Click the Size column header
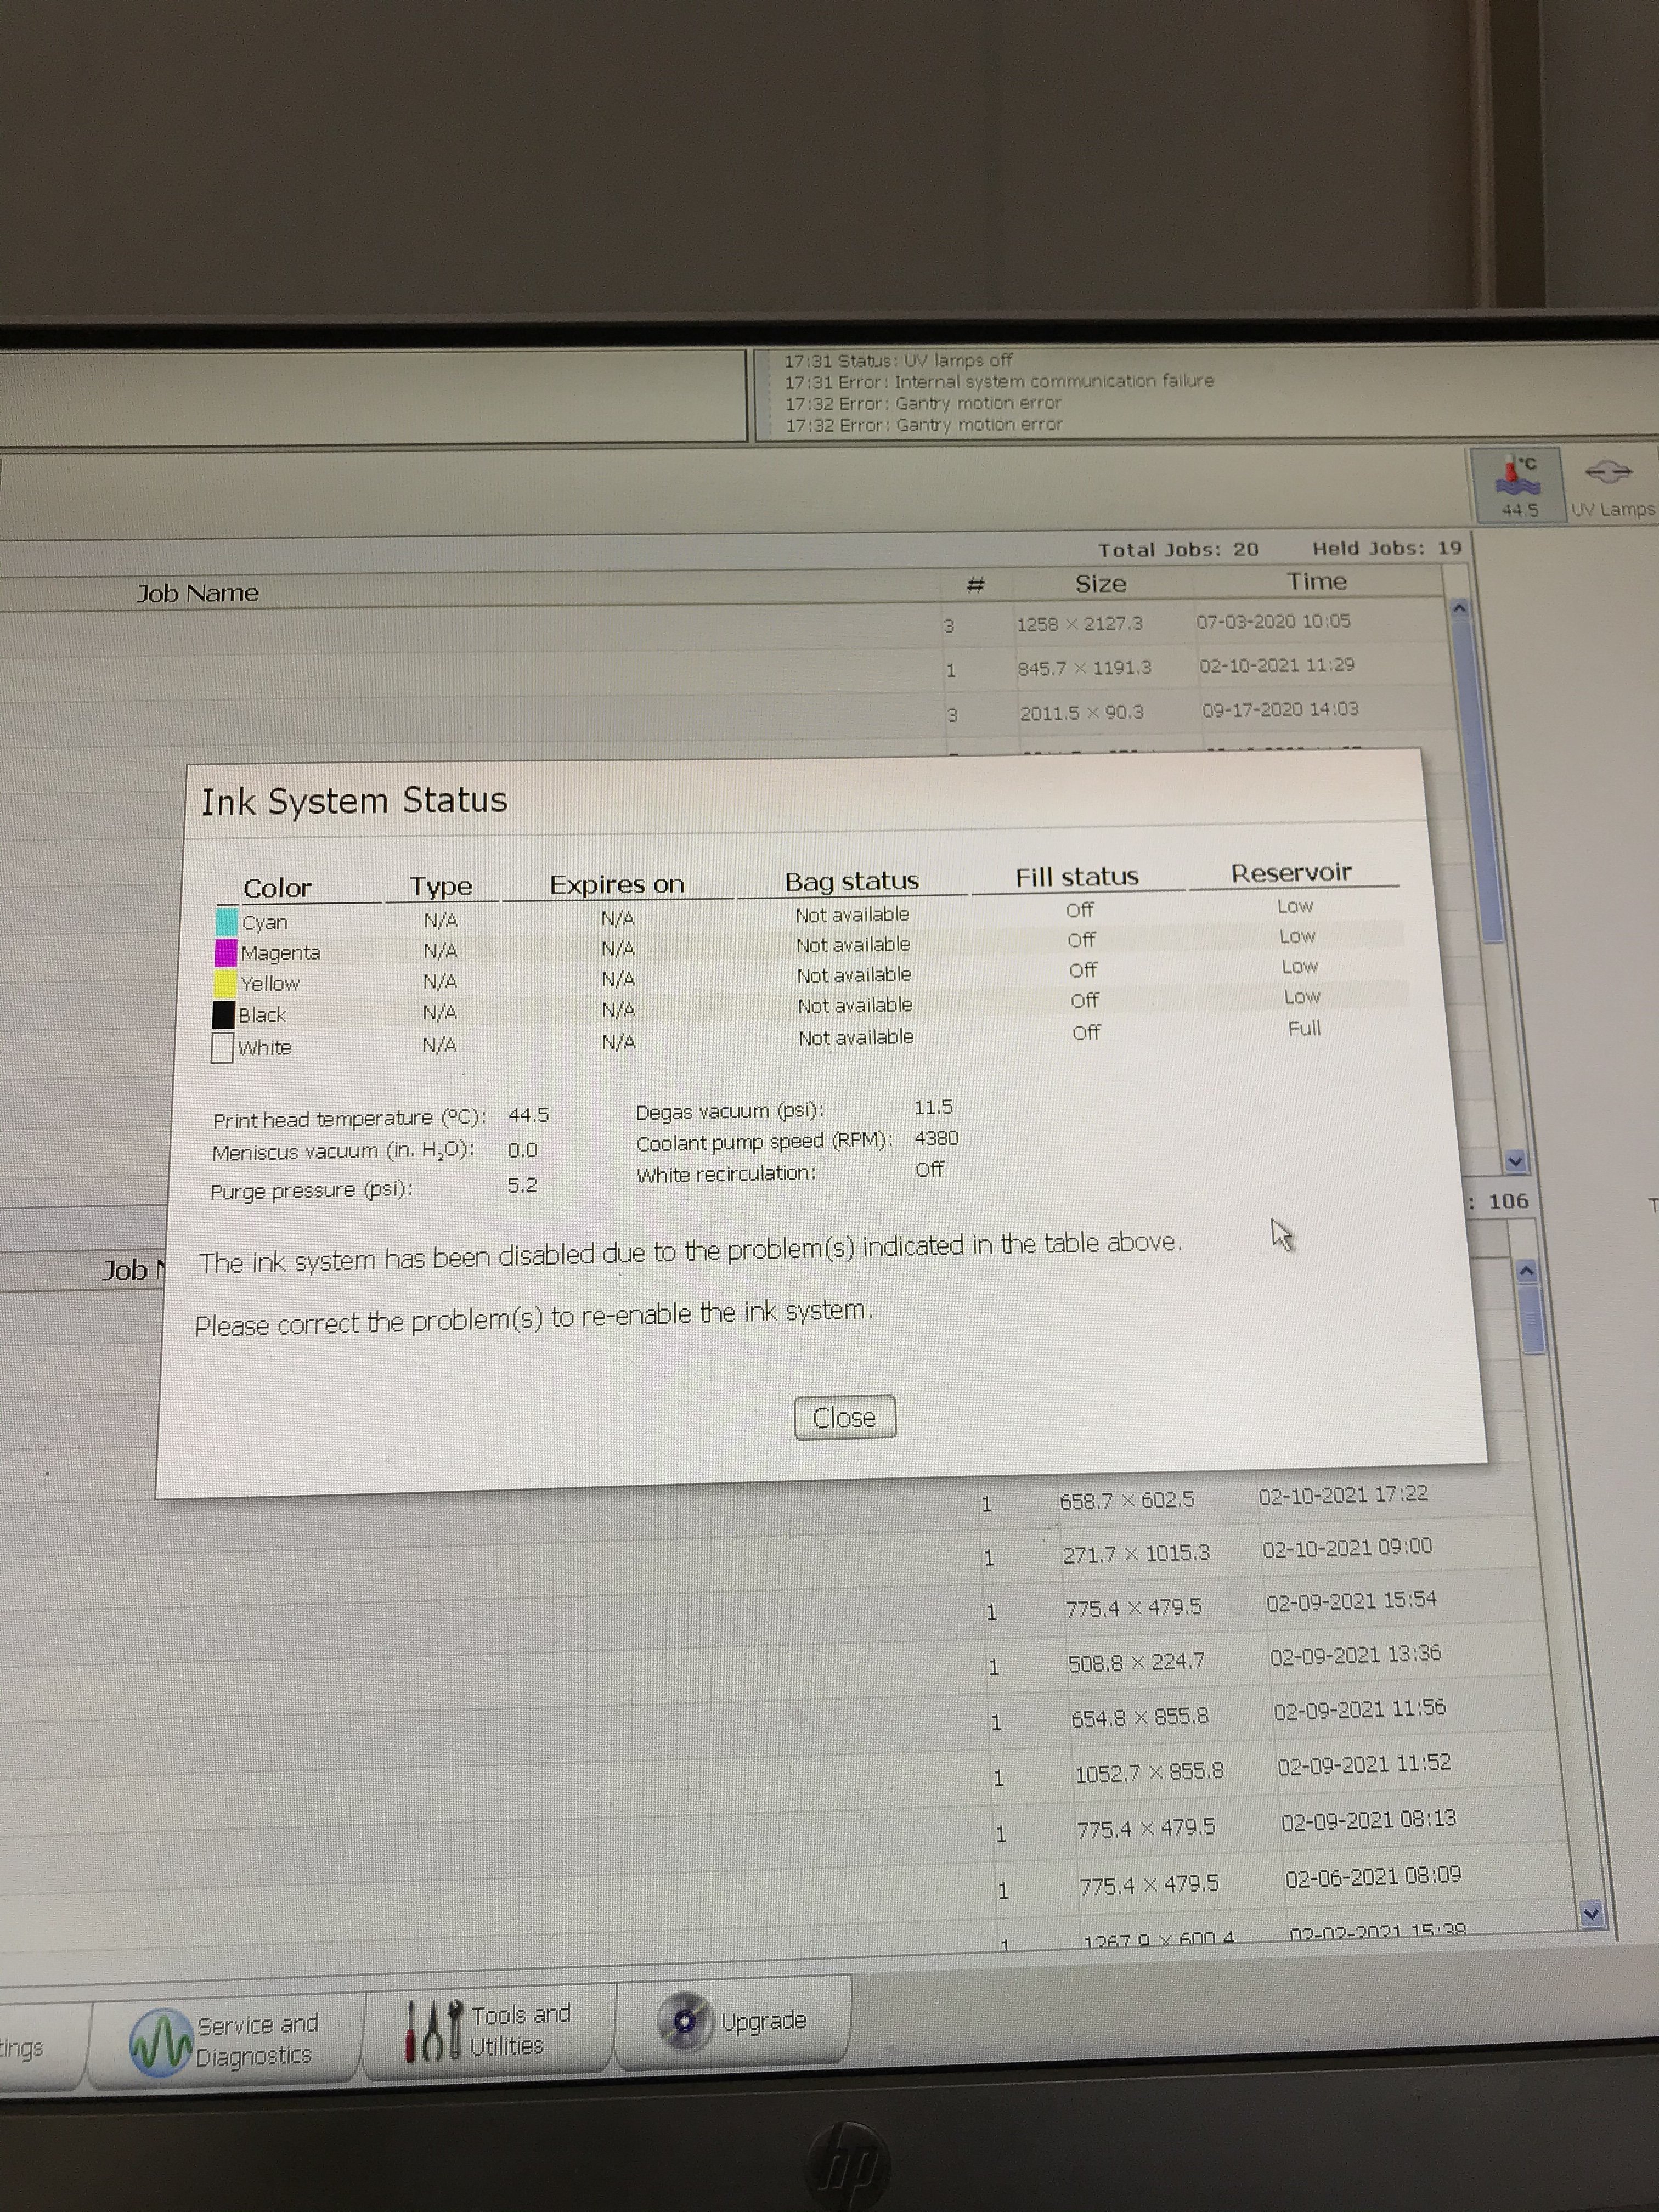Image resolution: width=1659 pixels, height=2212 pixels. click(1101, 583)
